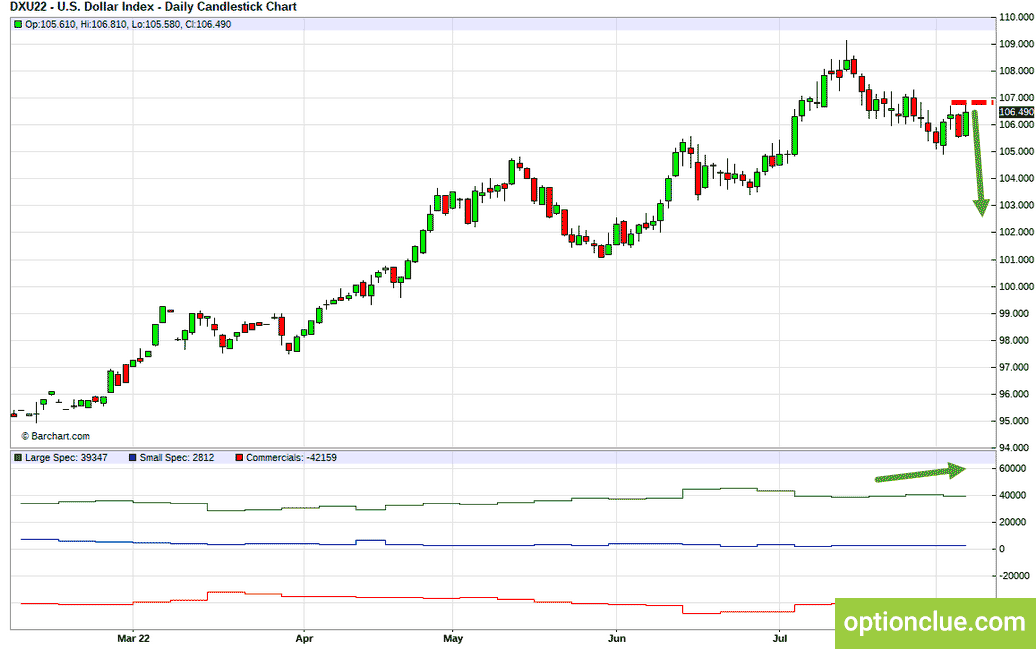Image resolution: width=1036 pixels, height=649 pixels.
Task: Click the '© Barchart.com' credit text
Action: 56,436
